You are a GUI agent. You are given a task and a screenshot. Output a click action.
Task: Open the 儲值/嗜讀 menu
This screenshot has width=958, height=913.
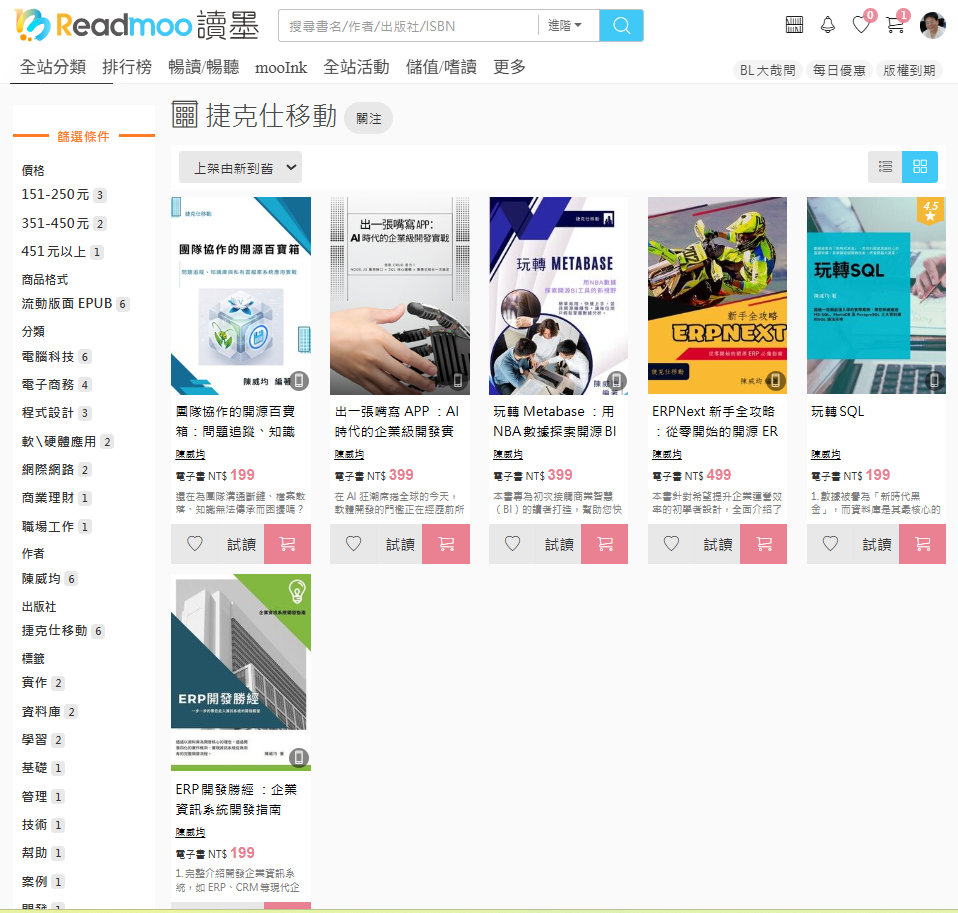441,67
